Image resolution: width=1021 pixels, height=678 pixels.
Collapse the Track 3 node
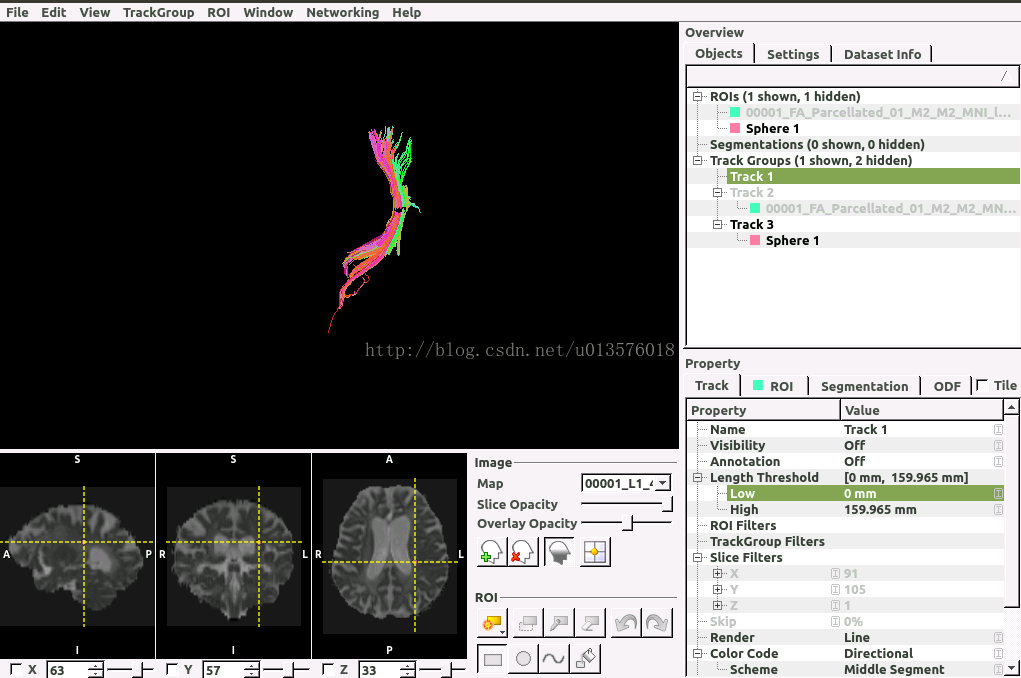[717, 224]
